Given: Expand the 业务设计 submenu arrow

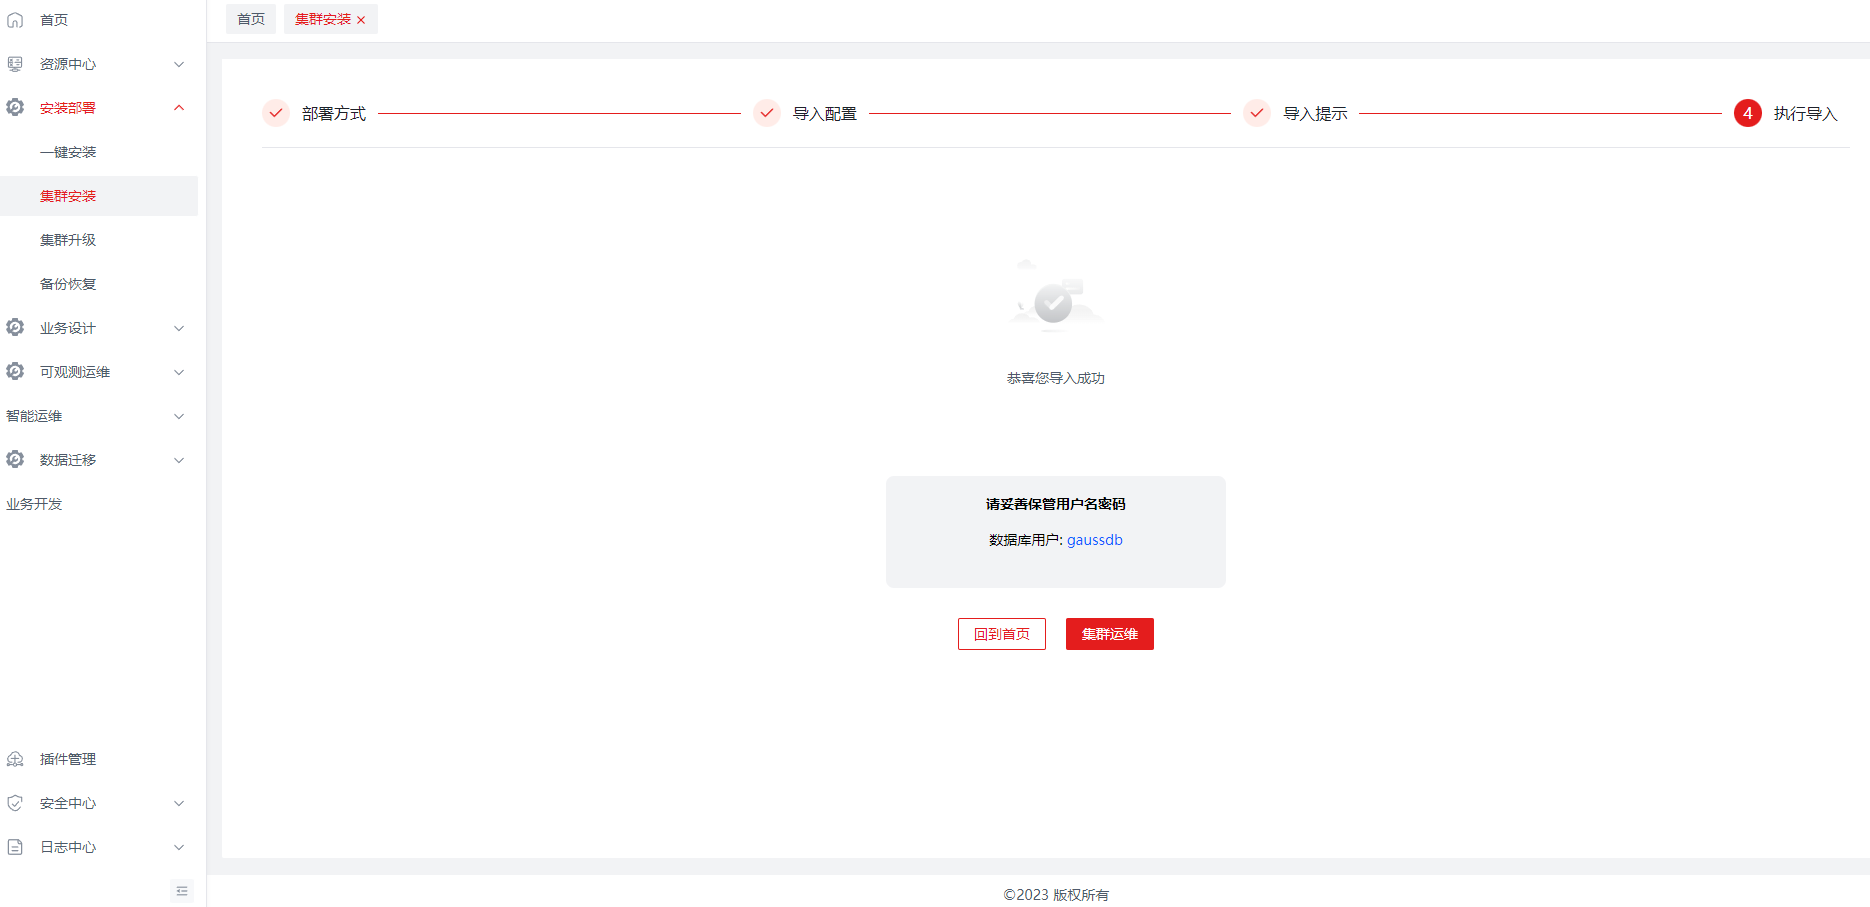Looking at the screenshot, I should click(179, 328).
